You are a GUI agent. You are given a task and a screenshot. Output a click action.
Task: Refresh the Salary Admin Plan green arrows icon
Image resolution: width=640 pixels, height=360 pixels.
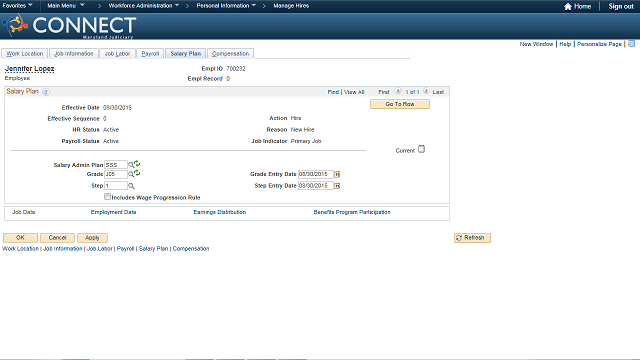point(137,164)
